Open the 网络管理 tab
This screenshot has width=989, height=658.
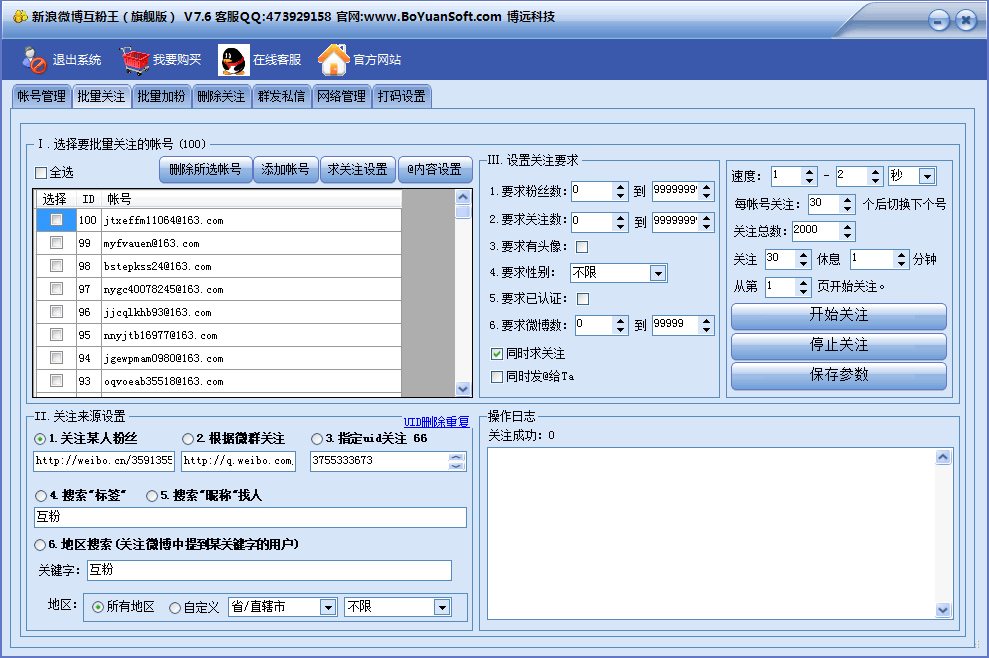(341, 97)
